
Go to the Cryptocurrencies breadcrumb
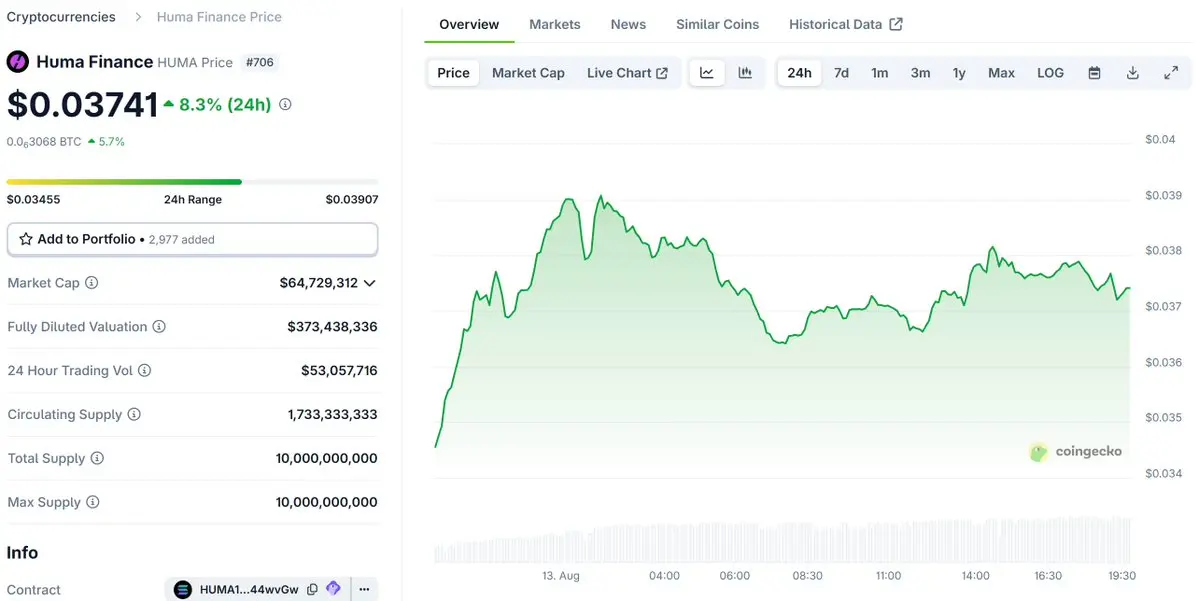tap(61, 17)
